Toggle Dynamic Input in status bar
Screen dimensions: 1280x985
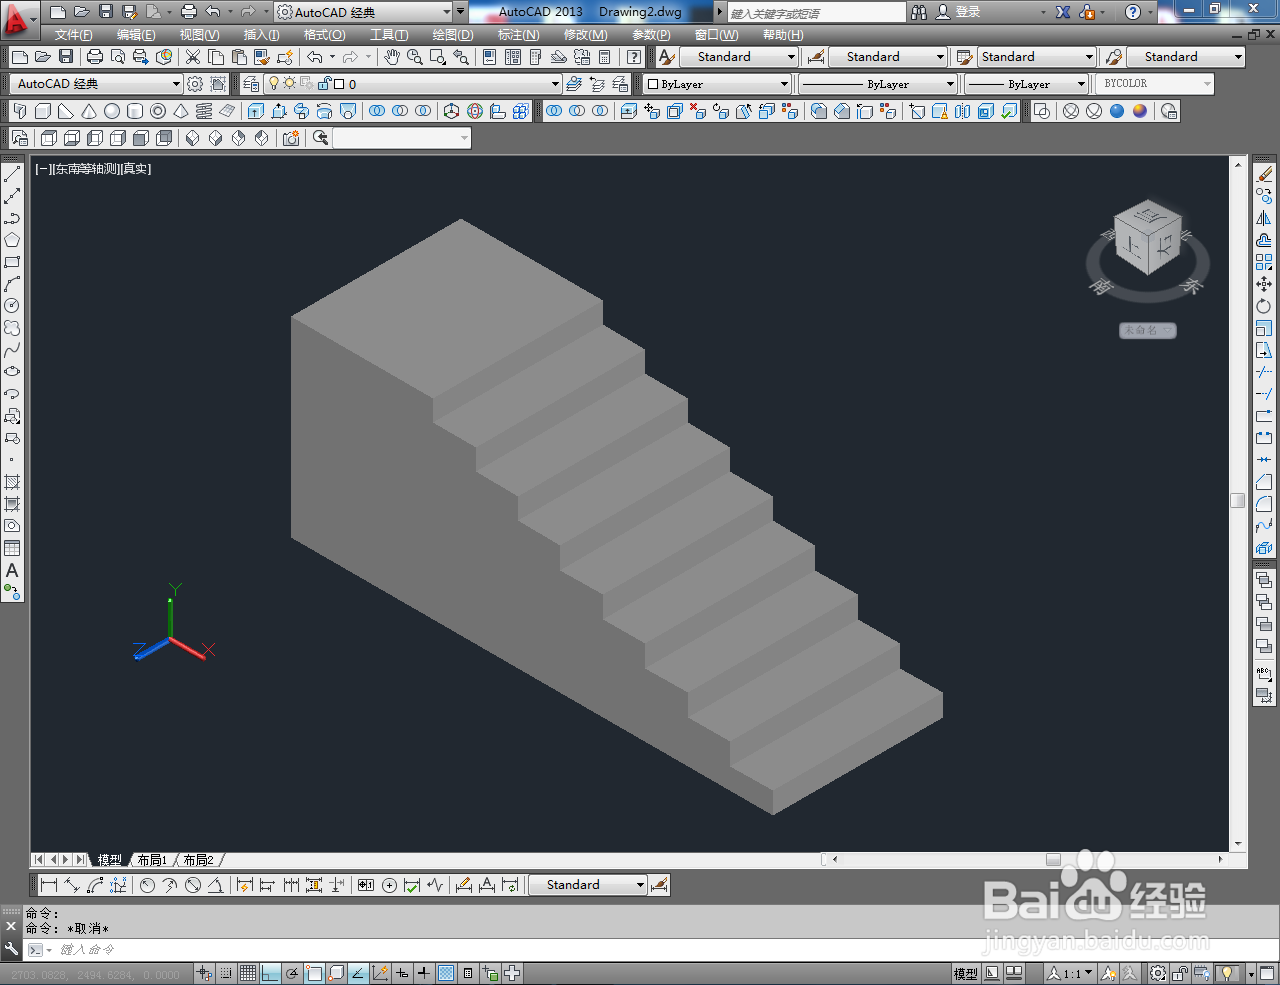[x=402, y=973]
